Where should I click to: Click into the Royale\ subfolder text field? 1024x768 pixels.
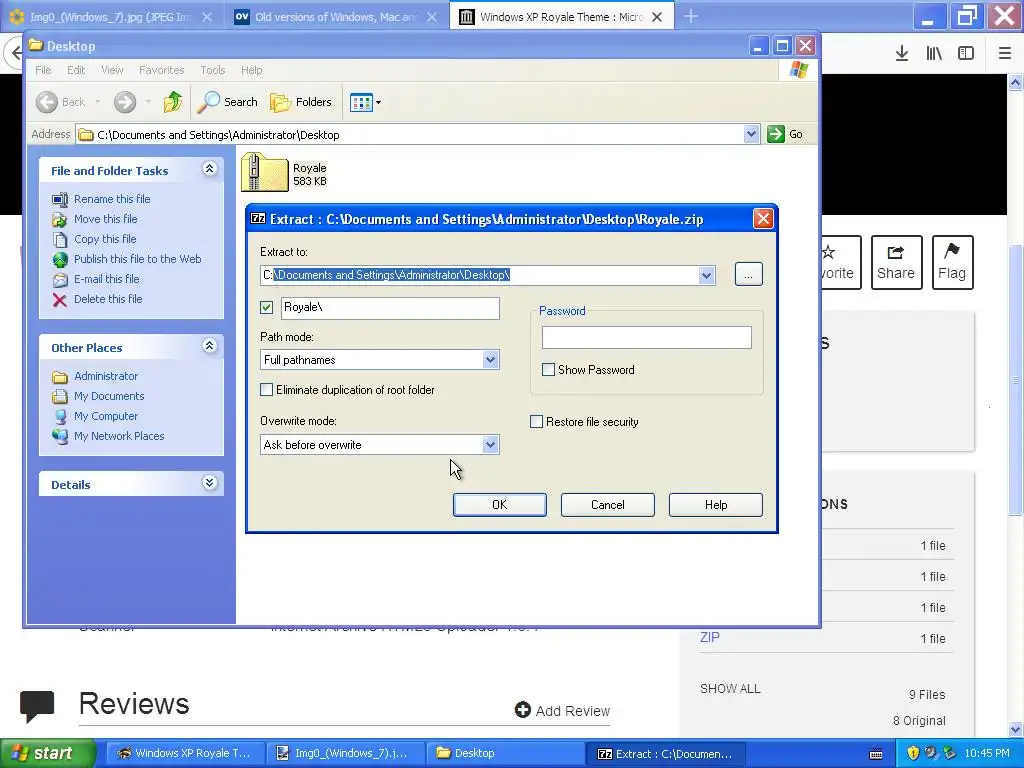pos(390,308)
